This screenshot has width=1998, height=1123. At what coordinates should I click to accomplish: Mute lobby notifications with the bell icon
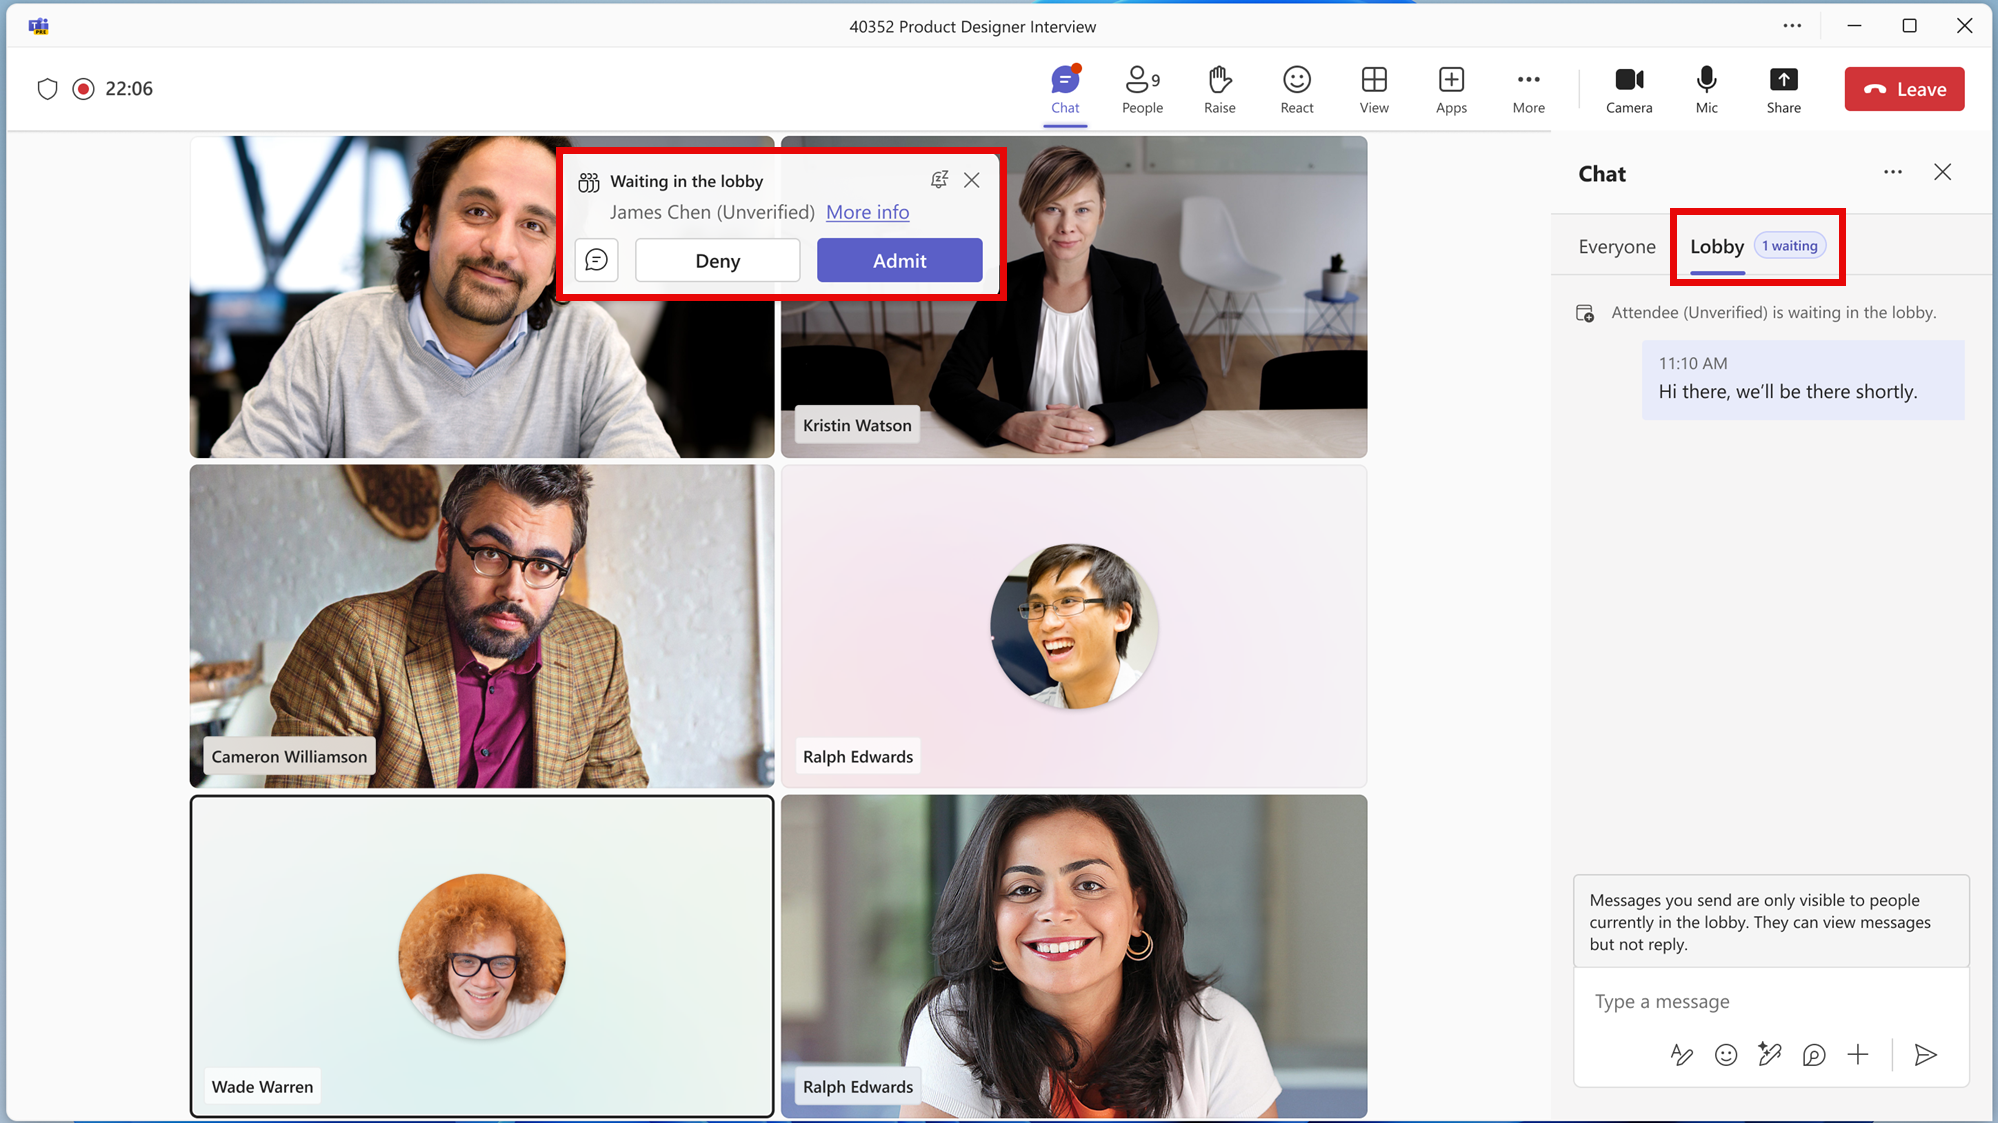pyautogui.click(x=939, y=179)
